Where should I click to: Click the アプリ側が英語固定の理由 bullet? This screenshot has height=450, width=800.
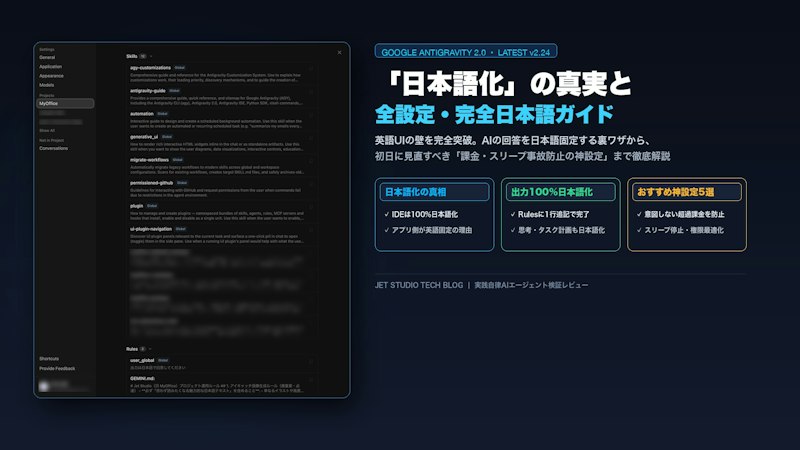pyautogui.click(x=428, y=230)
